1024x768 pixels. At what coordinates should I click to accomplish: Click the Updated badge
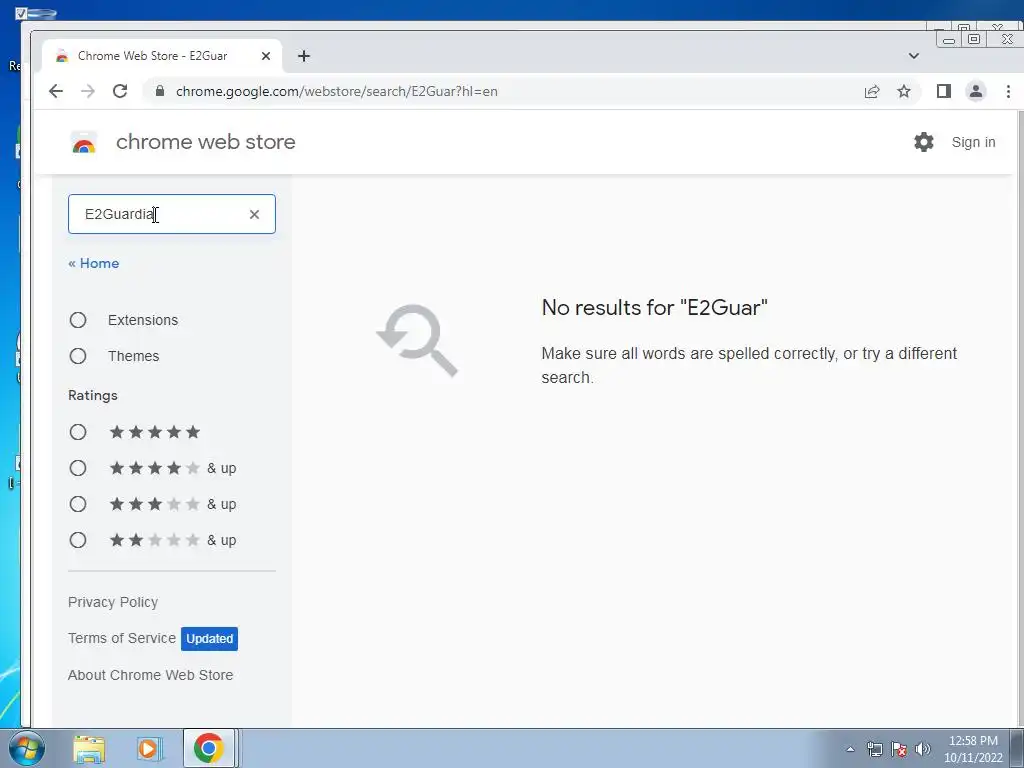(x=210, y=639)
